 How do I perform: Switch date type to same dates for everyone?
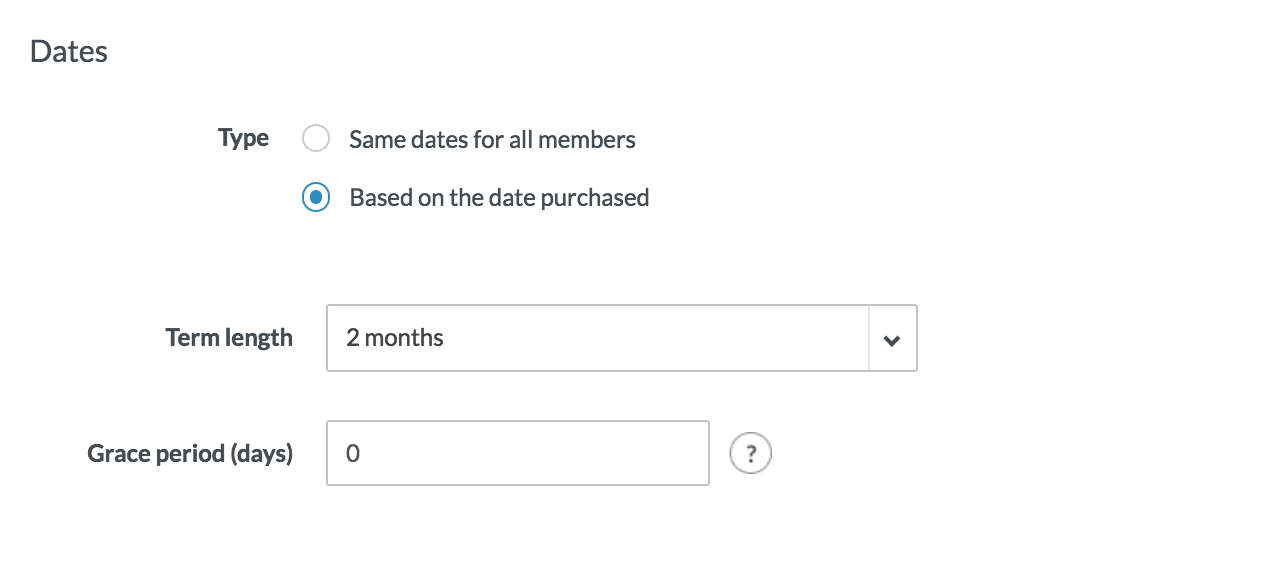(316, 139)
